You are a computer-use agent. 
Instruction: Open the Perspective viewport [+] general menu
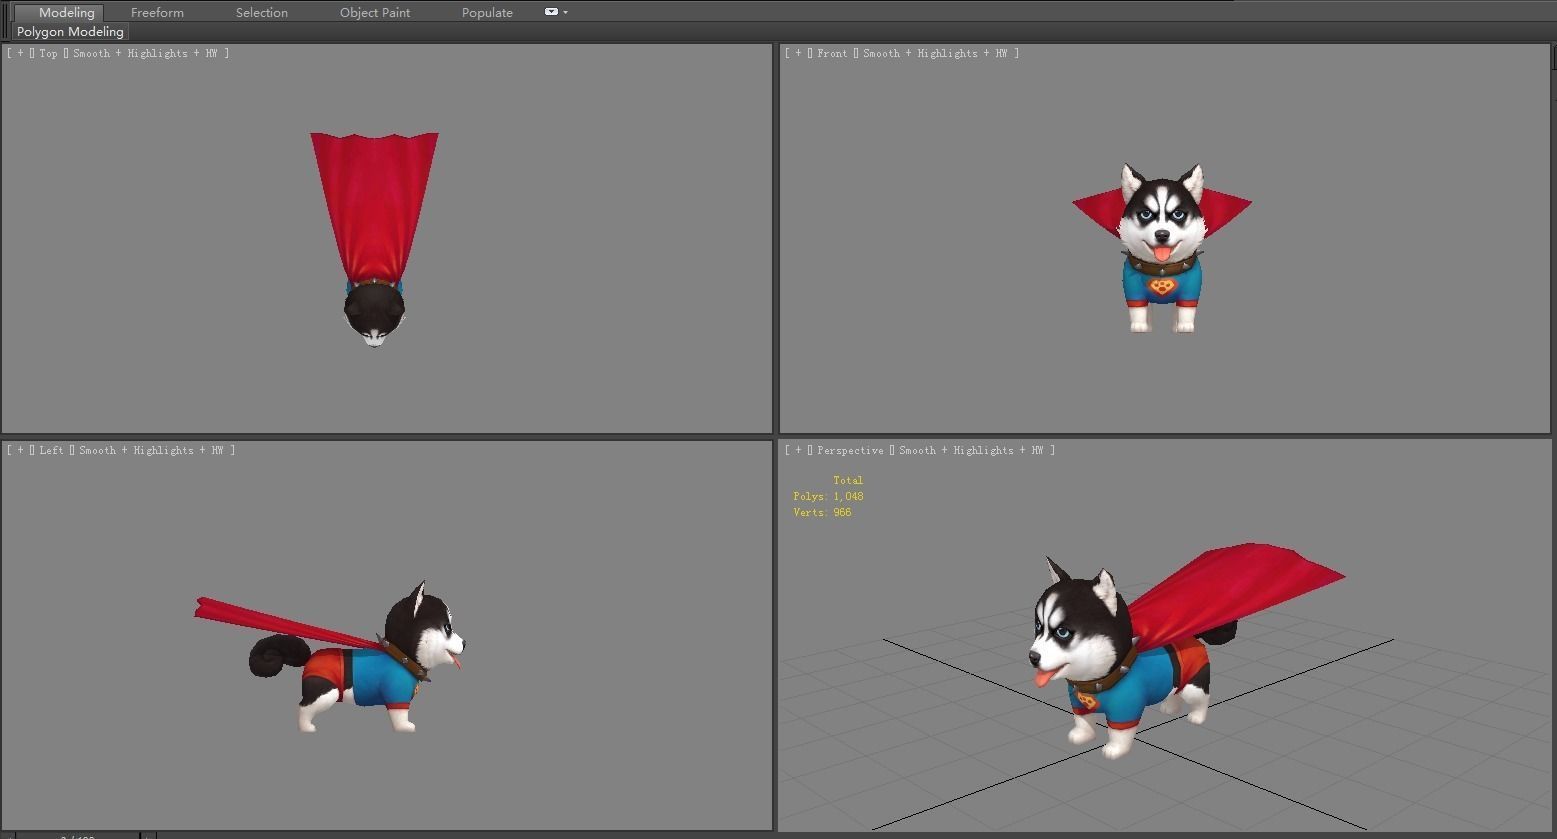click(798, 450)
